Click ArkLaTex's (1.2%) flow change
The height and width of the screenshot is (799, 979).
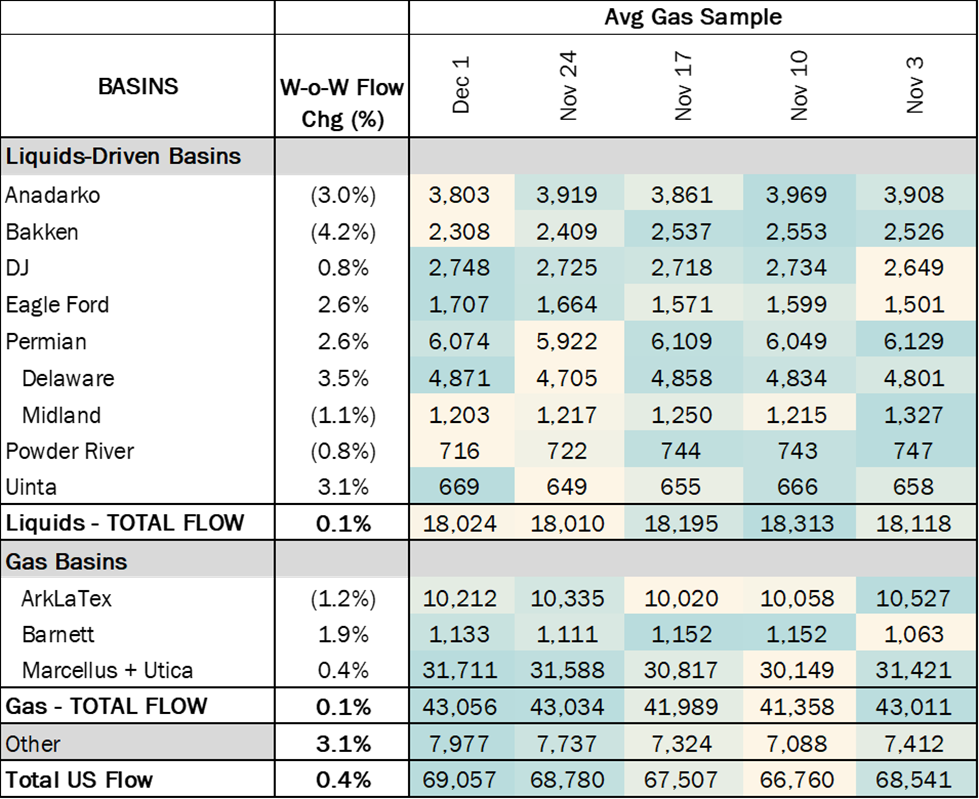[343, 599]
